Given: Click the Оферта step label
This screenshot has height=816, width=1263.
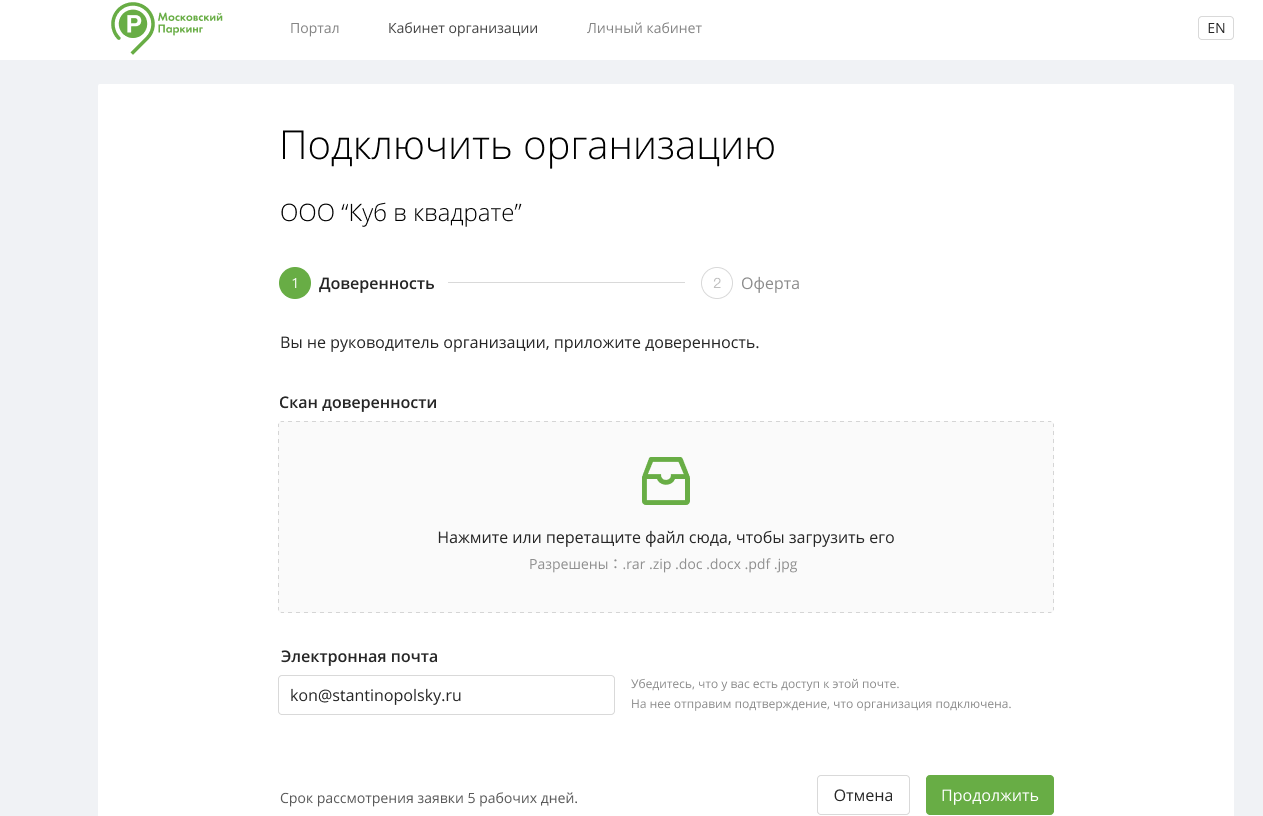Looking at the screenshot, I should pyautogui.click(x=770, y=283).
